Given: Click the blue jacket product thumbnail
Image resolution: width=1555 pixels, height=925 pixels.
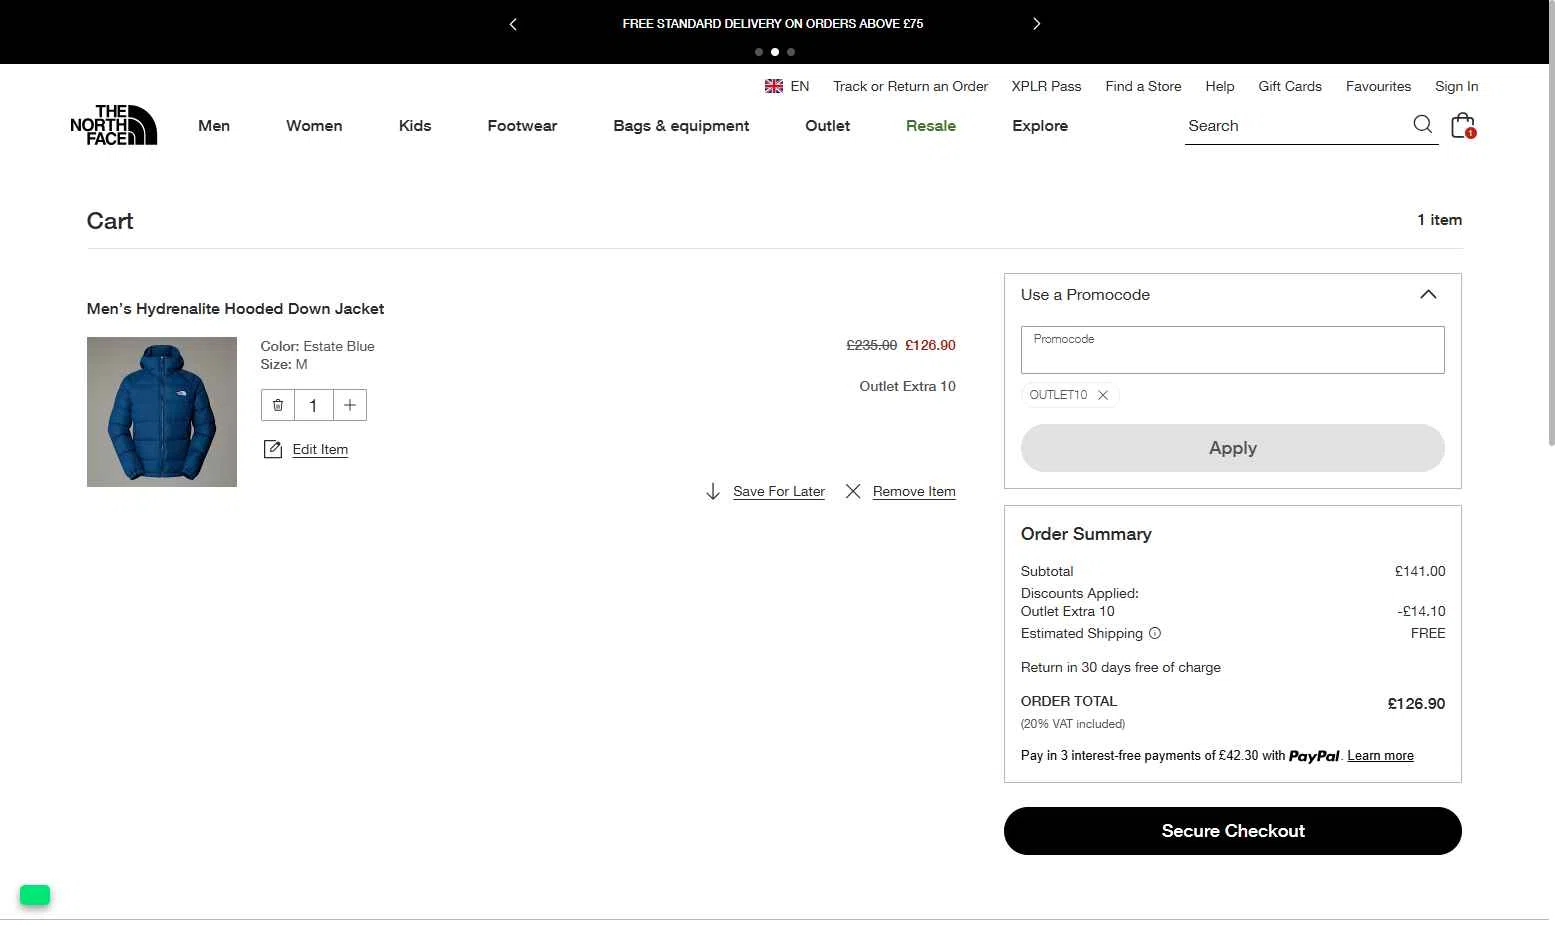Looking at the screenshot, I should click(162, 412).
